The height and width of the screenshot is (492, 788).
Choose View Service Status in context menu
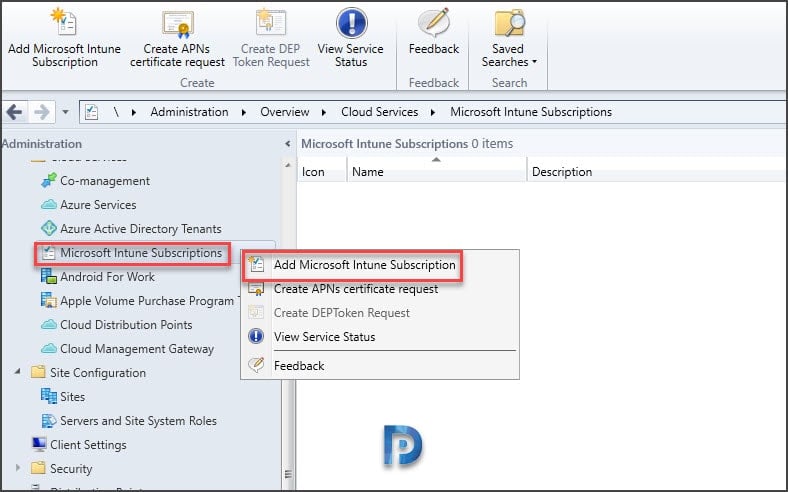pos(324,337)
